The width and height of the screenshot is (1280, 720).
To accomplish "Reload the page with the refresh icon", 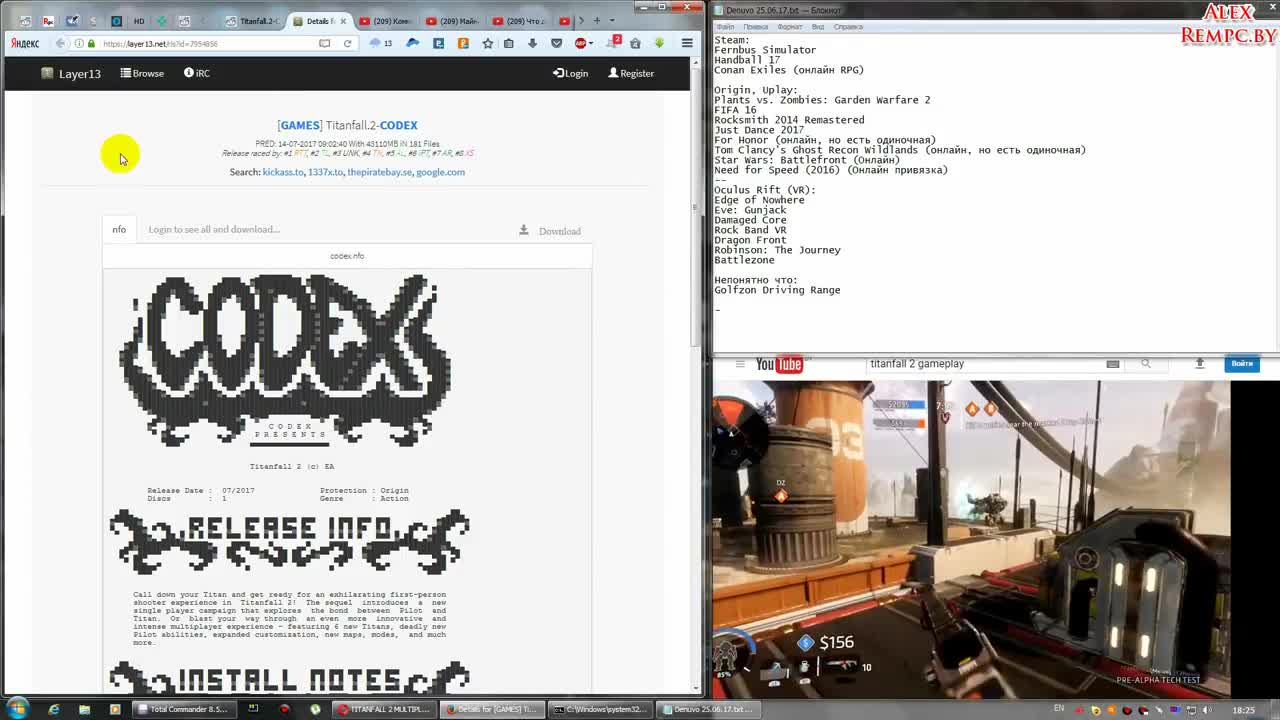I will (x=347, y=43).
